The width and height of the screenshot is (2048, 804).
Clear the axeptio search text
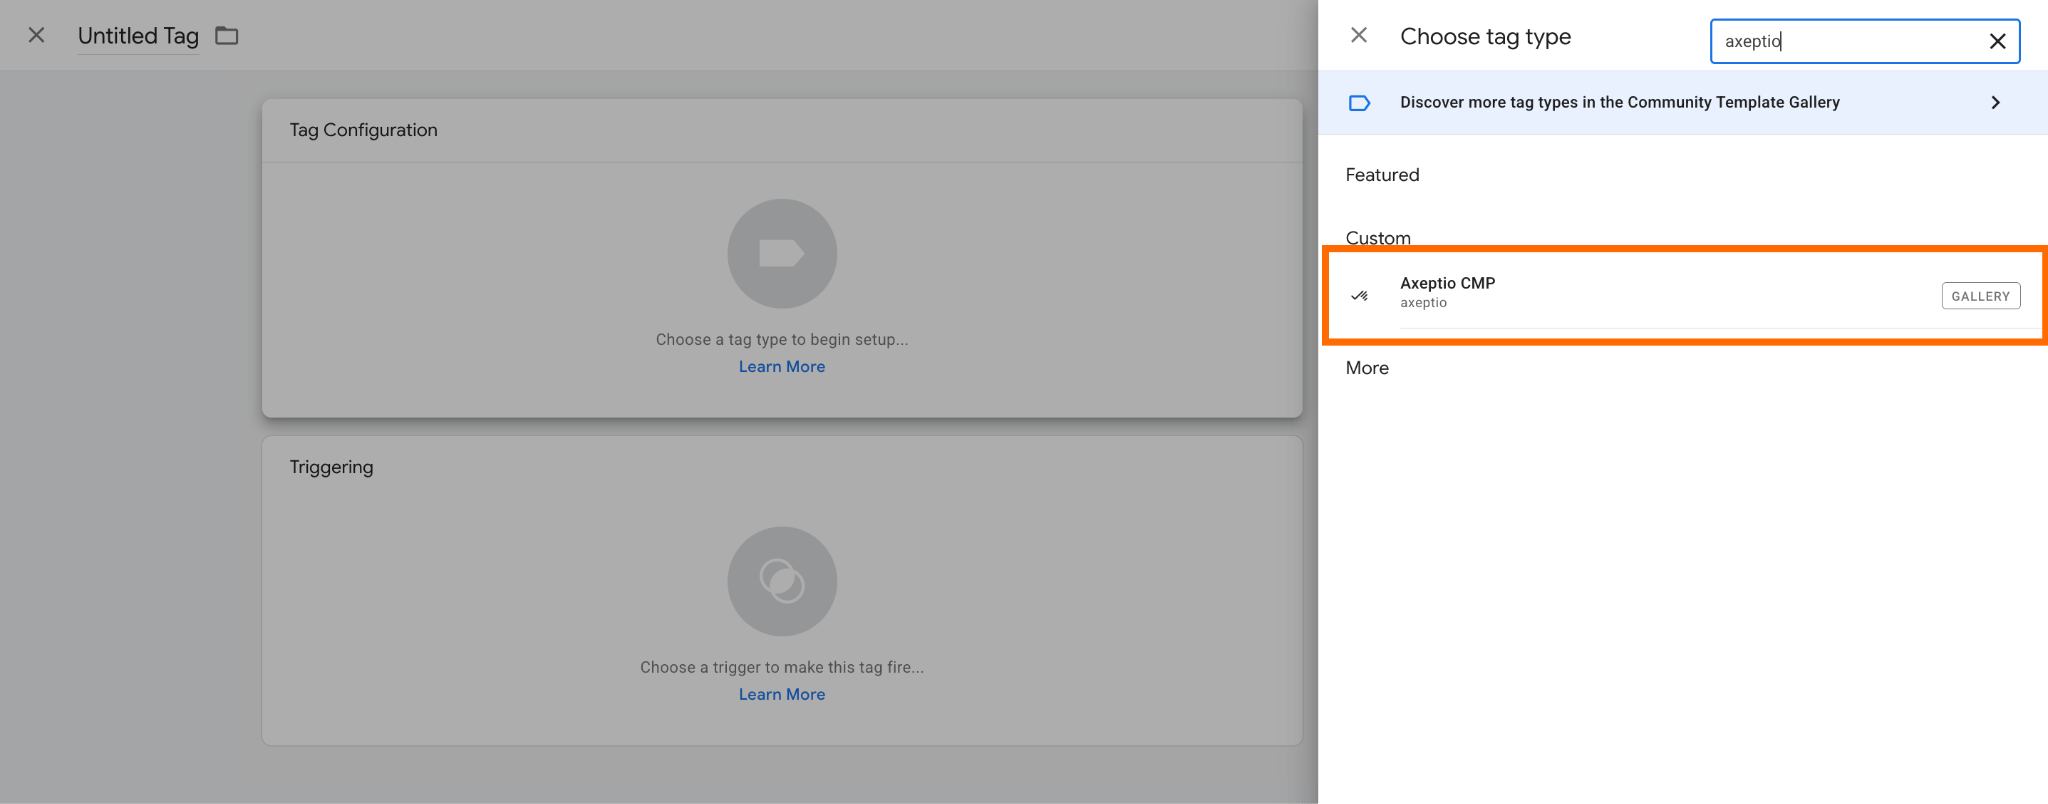(1997, 41)
